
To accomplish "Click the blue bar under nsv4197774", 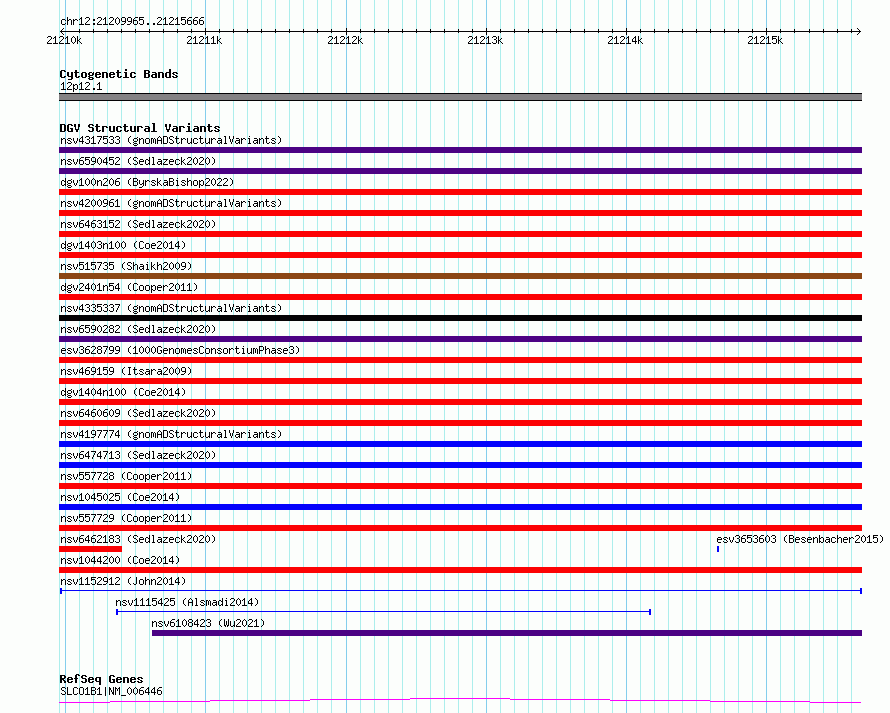I will 460,444.
